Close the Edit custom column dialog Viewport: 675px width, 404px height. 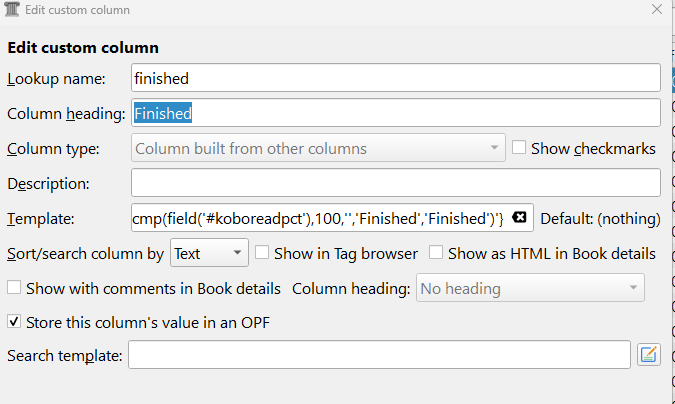point(656,9)
